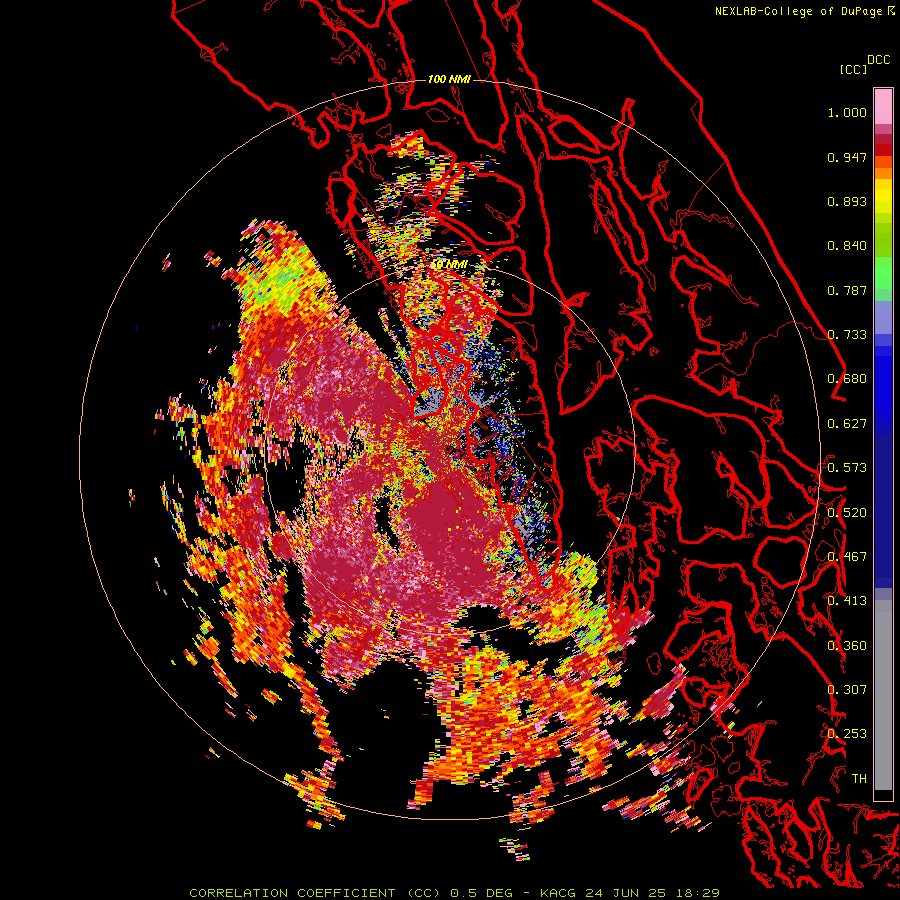Click the 0.893 color scale value
The image size is (900, 900).
coord(847,201)
